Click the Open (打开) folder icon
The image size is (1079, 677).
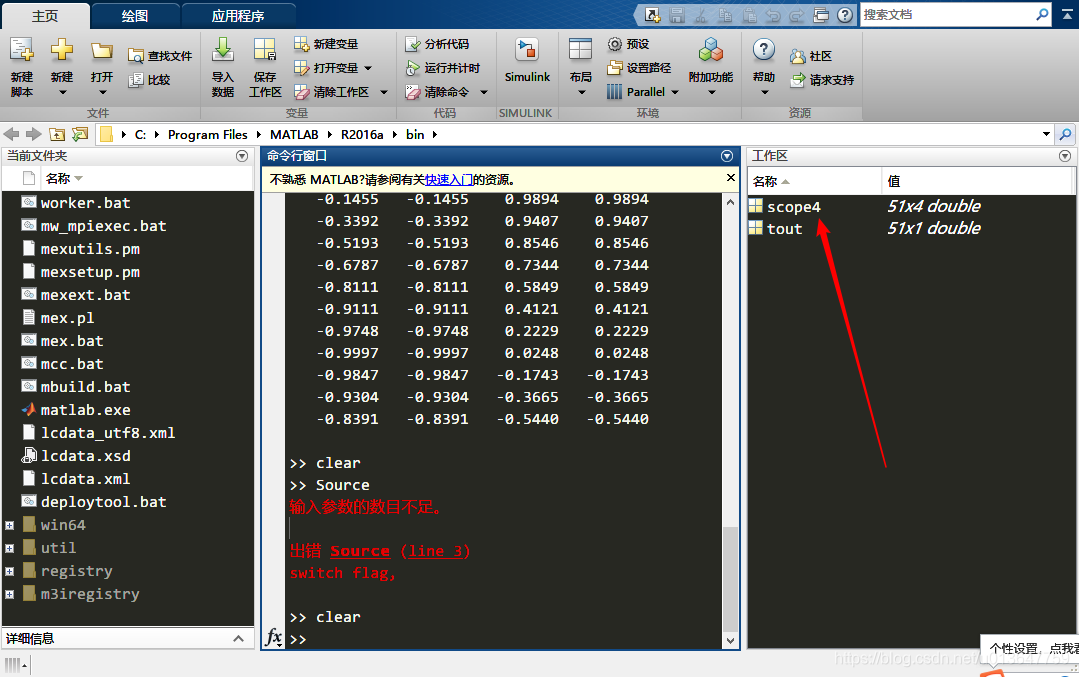(x=102, y=50)
